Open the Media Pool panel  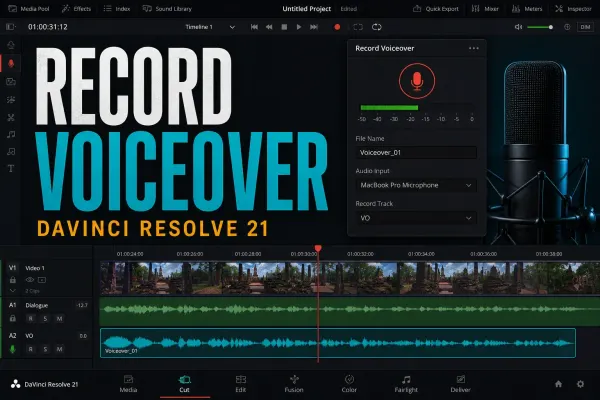[29, 8]
